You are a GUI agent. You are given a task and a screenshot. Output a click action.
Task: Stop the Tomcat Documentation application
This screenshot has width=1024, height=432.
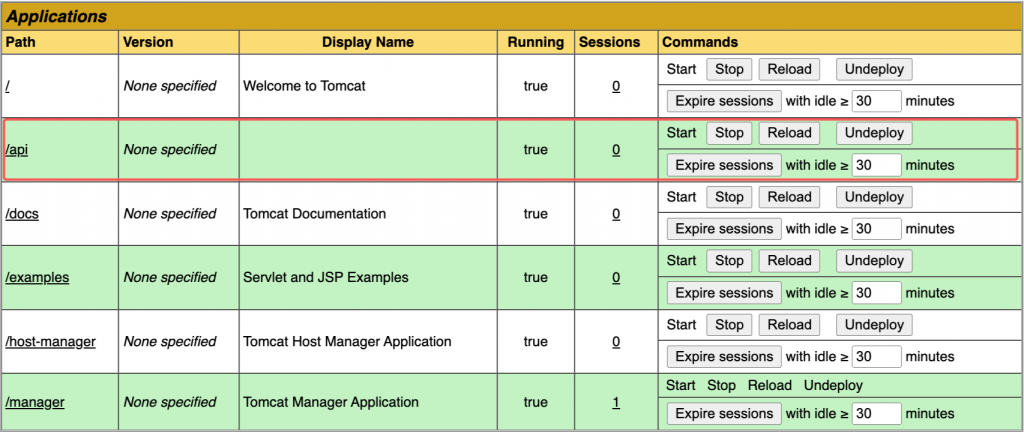729,197
